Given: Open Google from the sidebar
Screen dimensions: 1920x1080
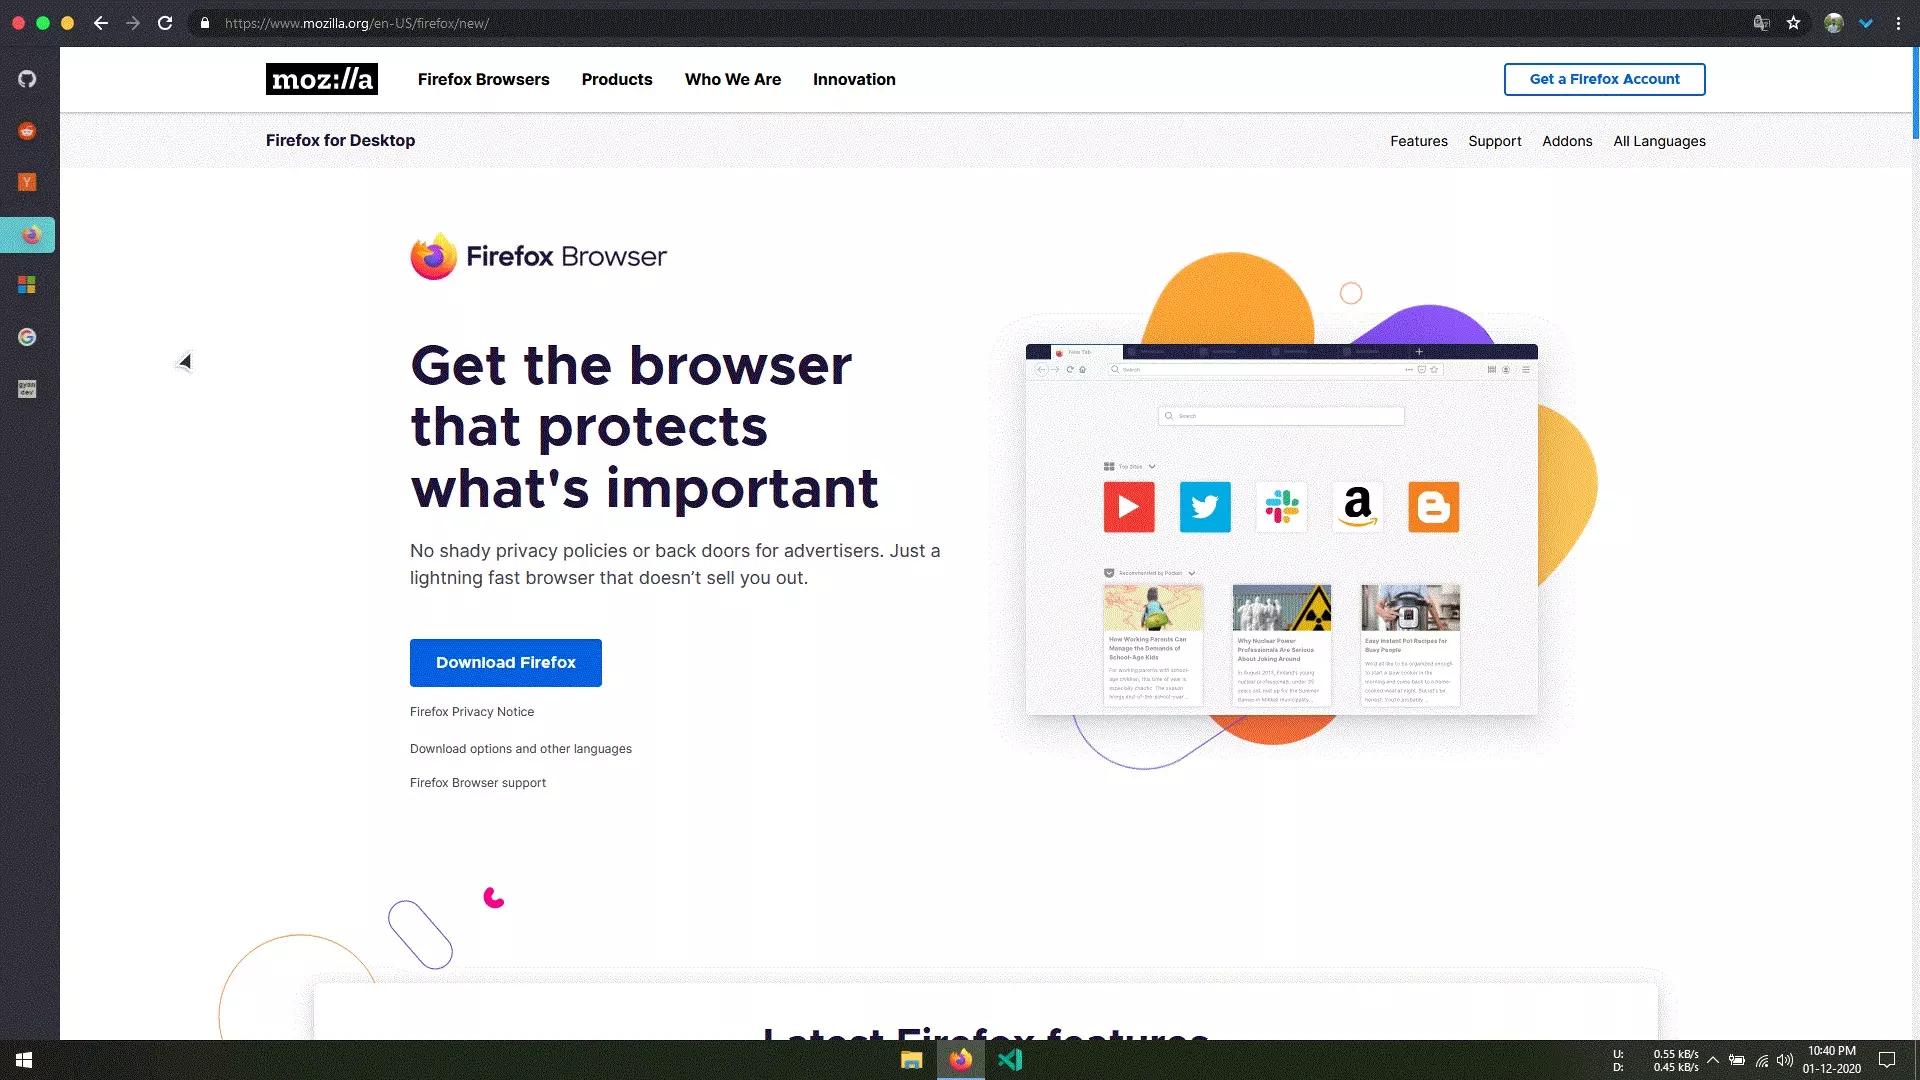Looking at the screenshot, I should coord(27,337).
